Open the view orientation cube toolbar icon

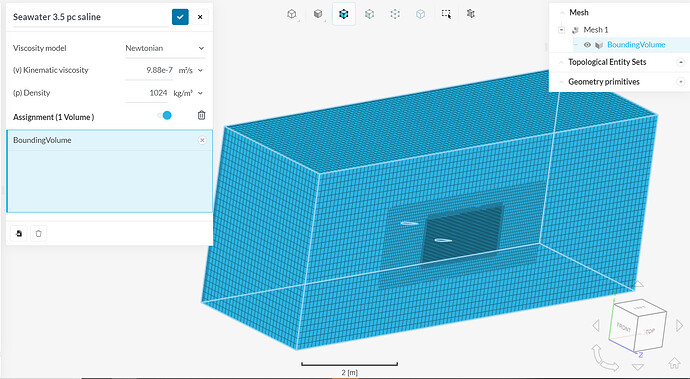pyautogui.click(x=292, y=14)
